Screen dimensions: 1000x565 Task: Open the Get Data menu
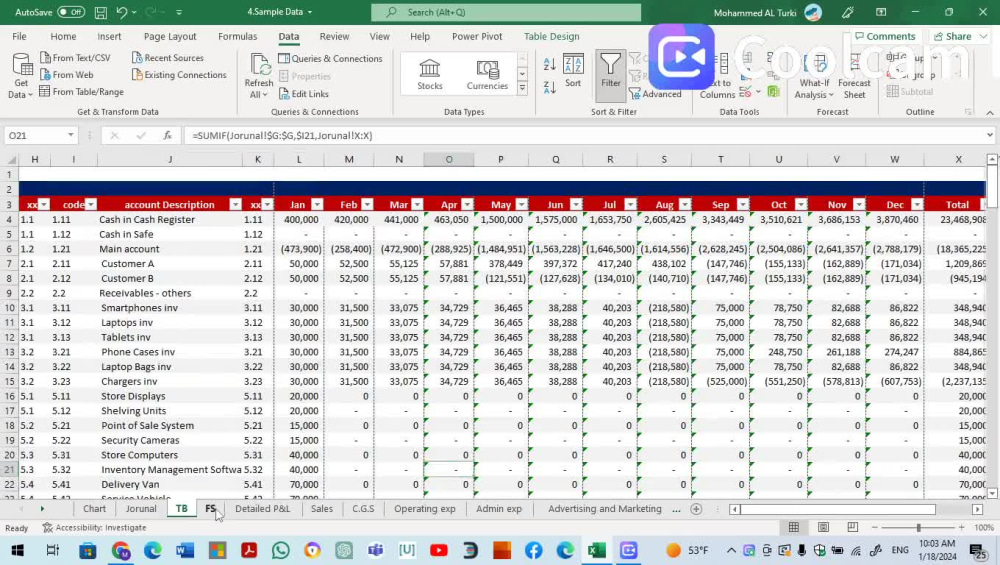point(21,77)
